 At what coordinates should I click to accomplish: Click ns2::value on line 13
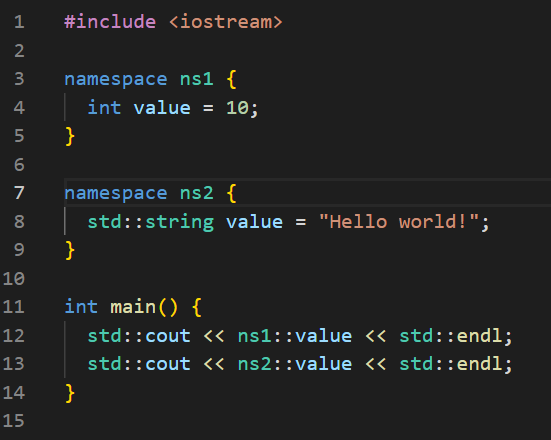pos(295,364)
